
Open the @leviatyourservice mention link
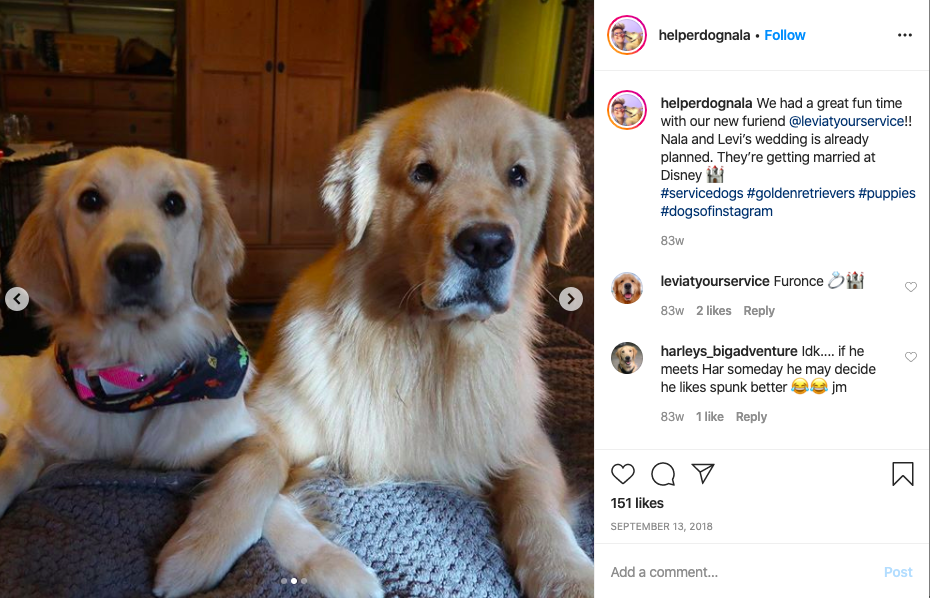(846, 121)
